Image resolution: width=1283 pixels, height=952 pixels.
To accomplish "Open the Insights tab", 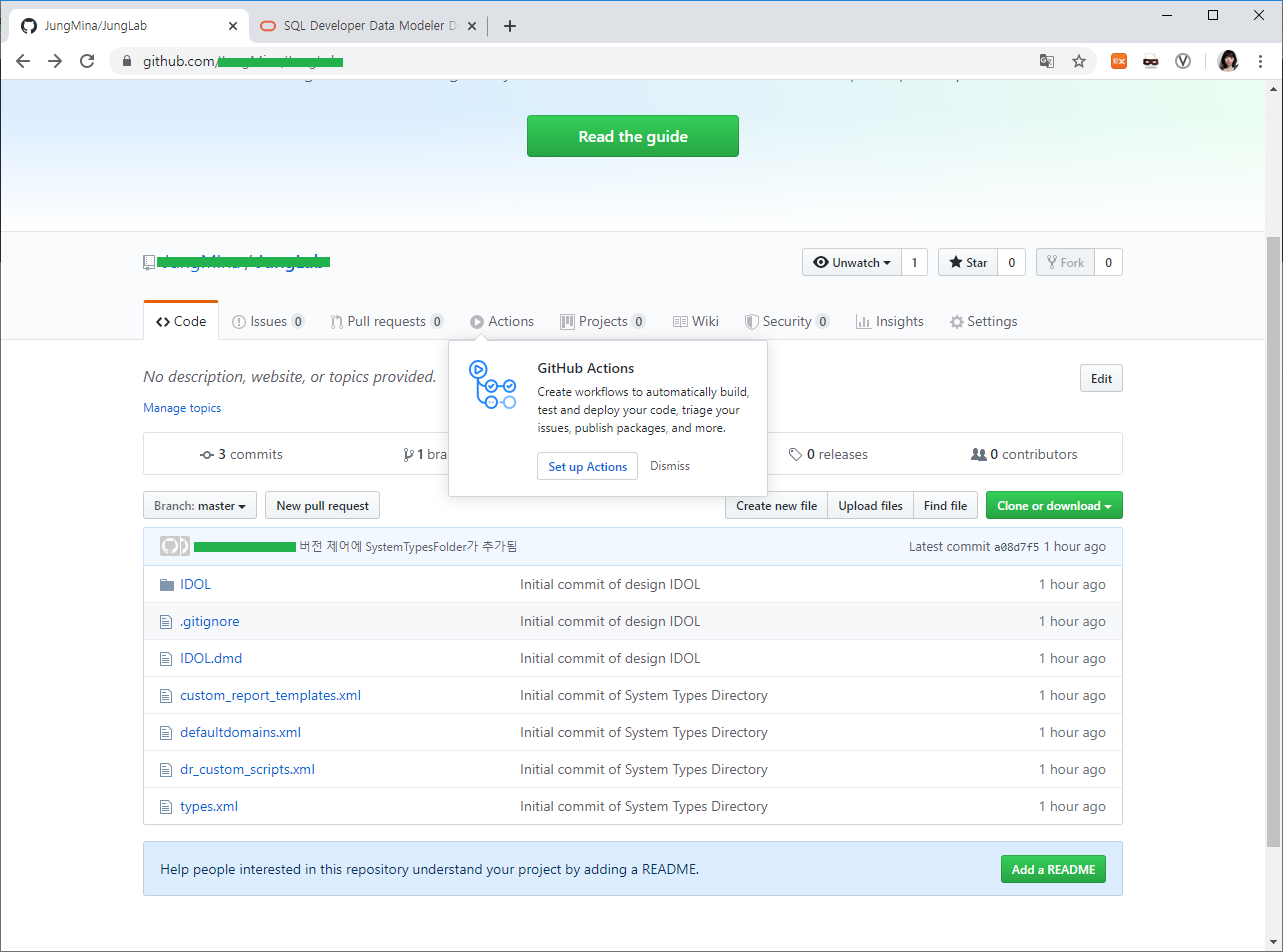I will pos(890,321).
